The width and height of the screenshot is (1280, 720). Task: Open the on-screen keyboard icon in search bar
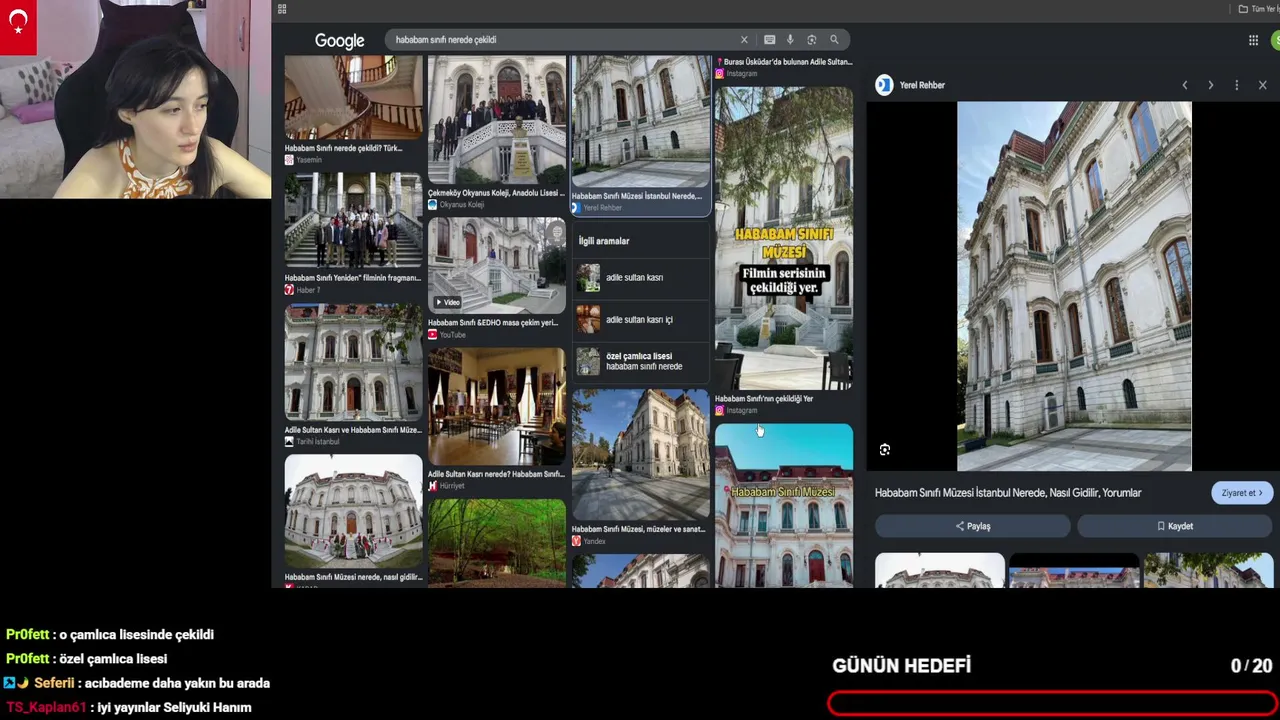(x=769, y=40)
